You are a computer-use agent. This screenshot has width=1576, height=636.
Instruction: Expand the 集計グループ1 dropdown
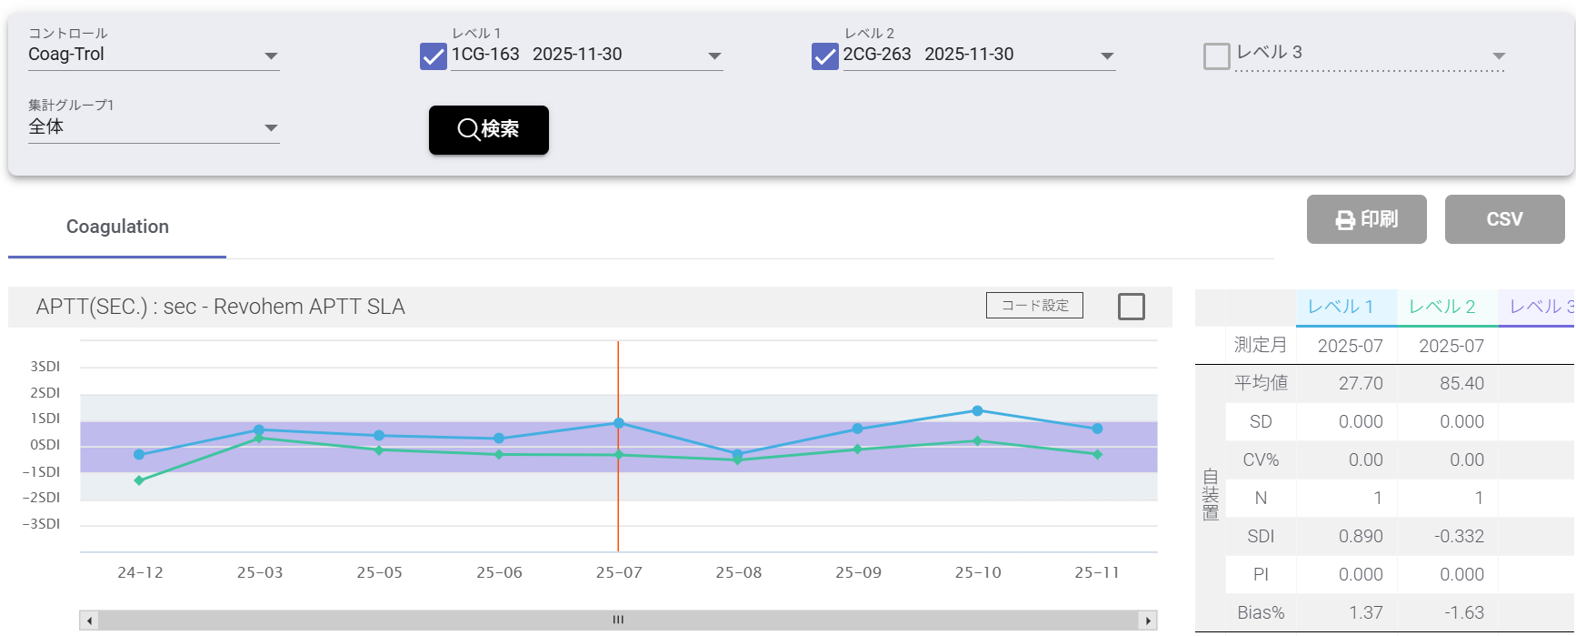pos(270,128)
